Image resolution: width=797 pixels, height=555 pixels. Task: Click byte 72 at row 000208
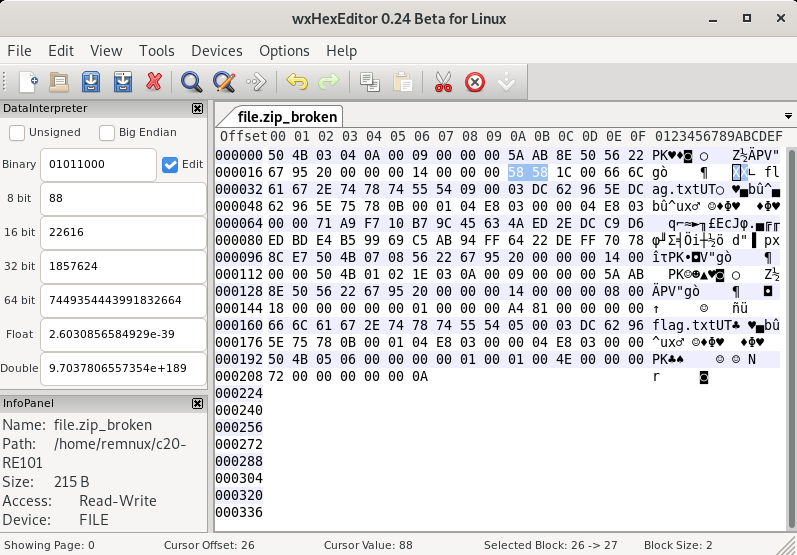[275, 377]
